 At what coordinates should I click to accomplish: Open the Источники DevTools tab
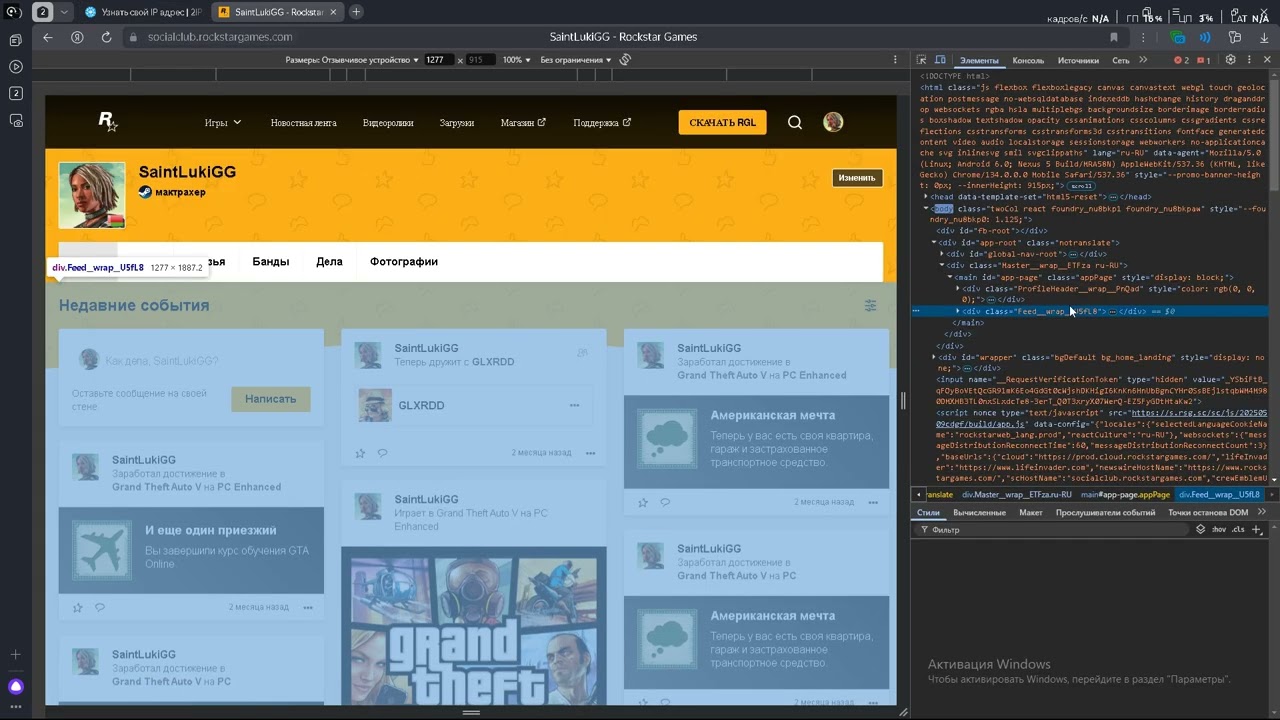1078,61
